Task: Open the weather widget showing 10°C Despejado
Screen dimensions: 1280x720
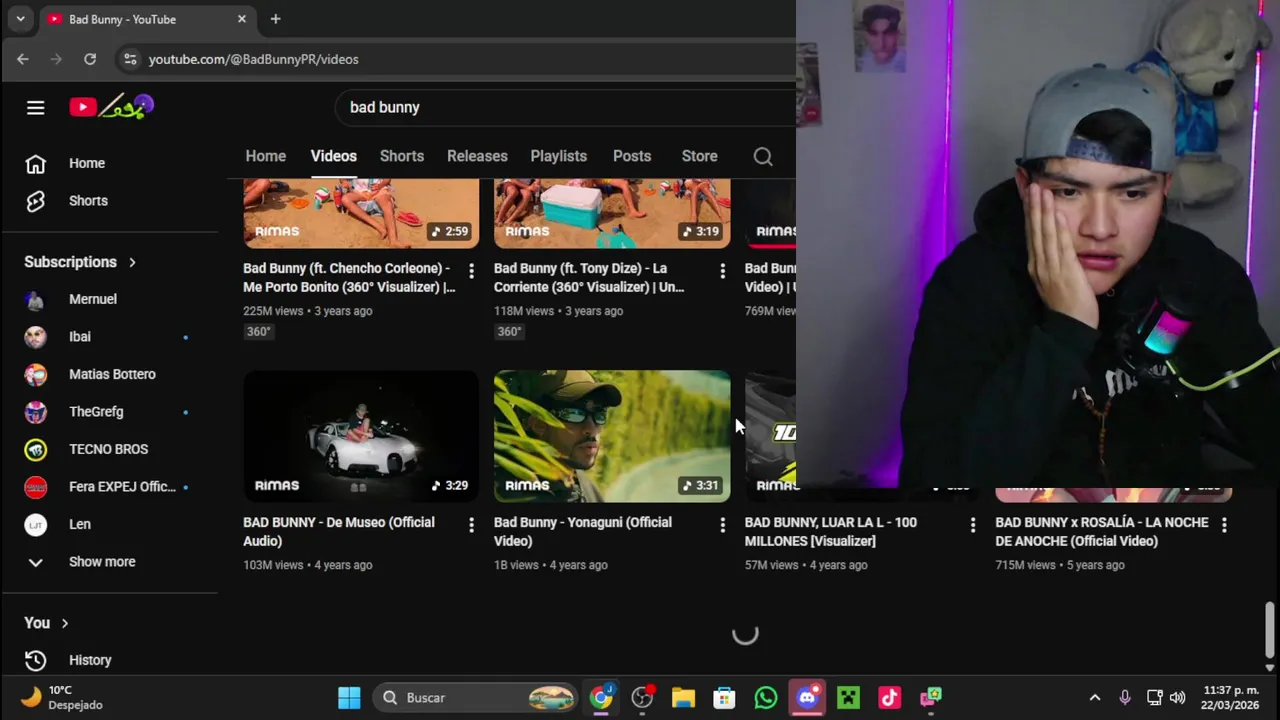Action: coord(62,697)
